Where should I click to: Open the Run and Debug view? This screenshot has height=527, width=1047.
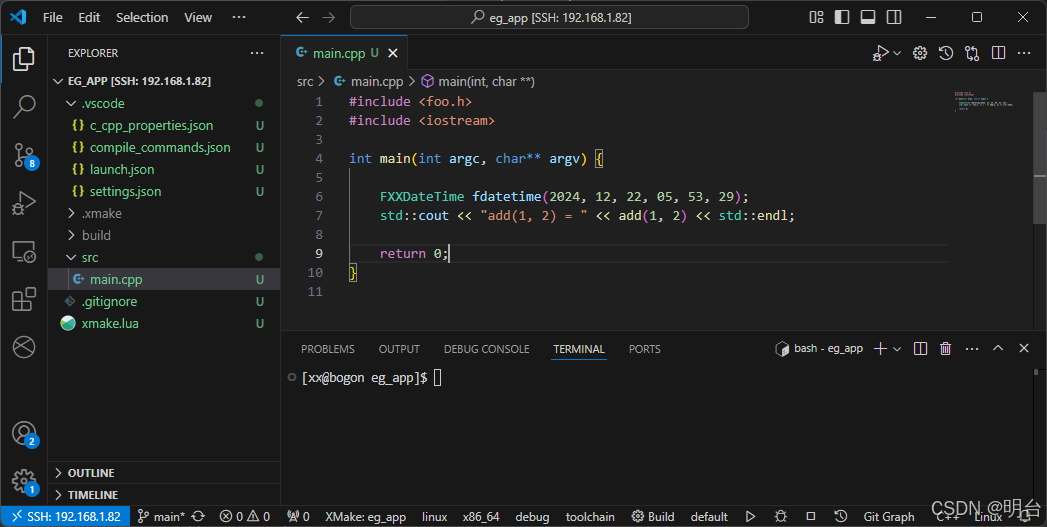click(23, 203)
